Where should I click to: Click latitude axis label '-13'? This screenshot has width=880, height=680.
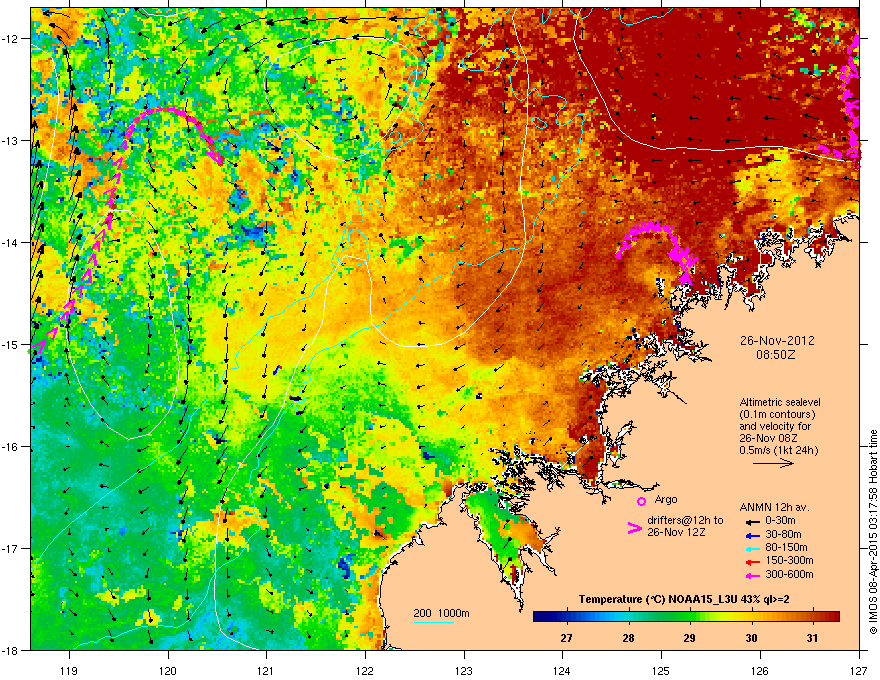pyautogui.click(x=10, y=141)
